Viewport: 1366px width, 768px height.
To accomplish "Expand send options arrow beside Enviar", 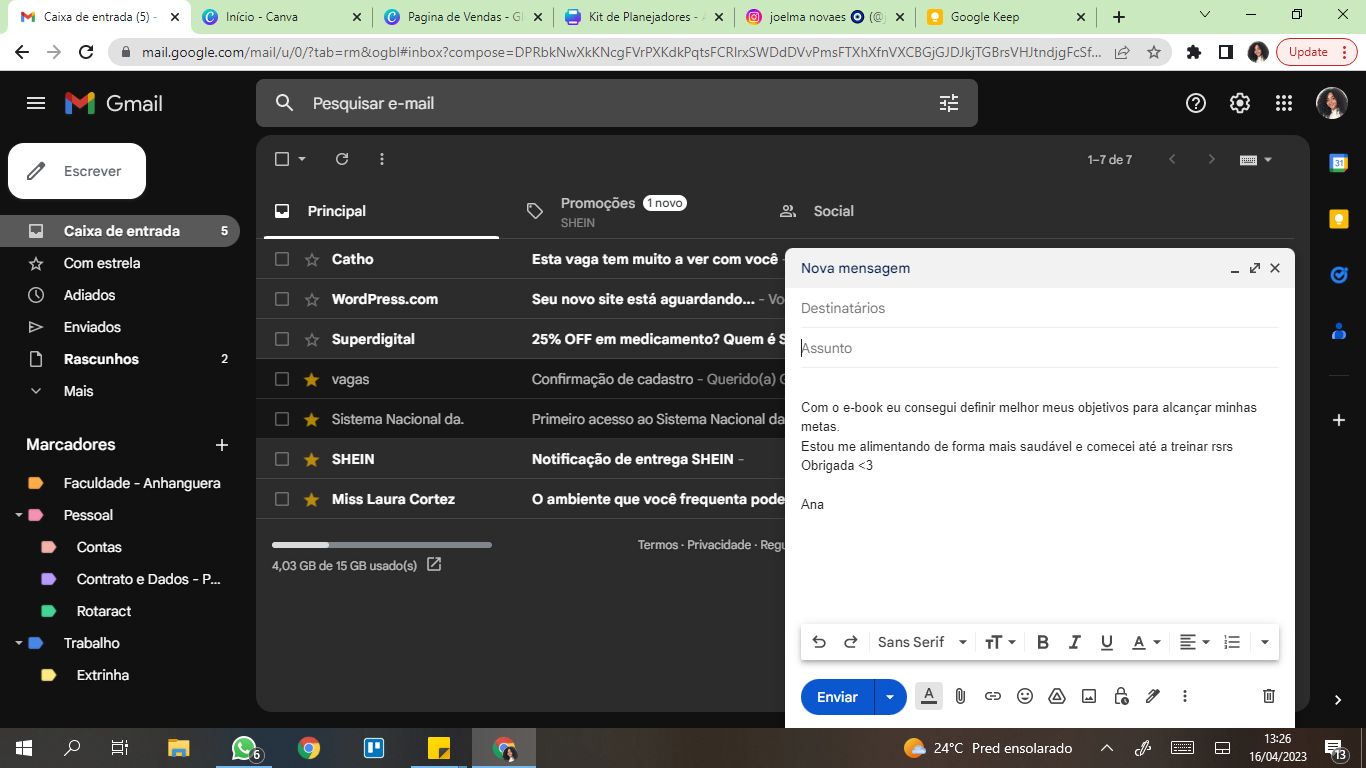I will click(890, 697).
